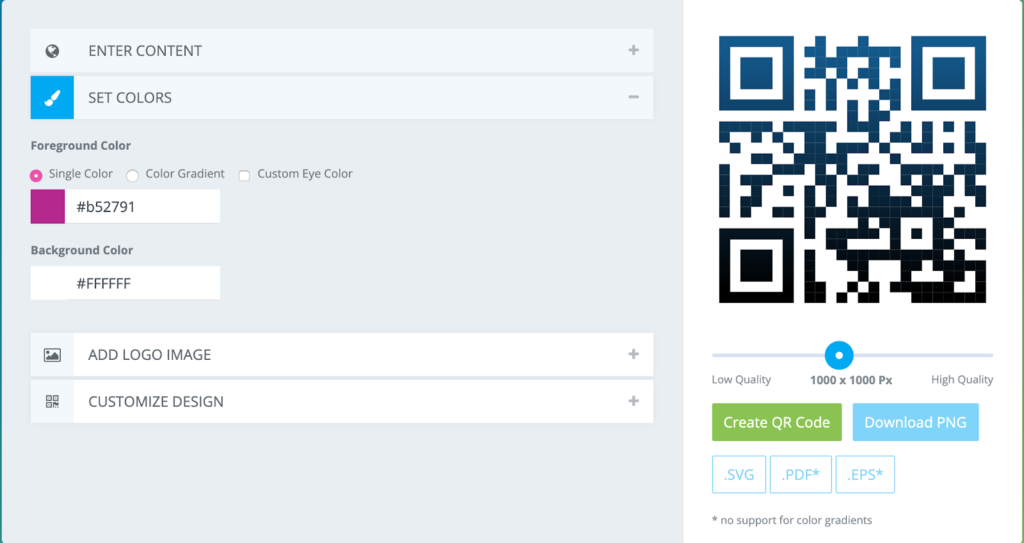
Task: Expand Enter Content with plus sign
Action: pos(633,50)
